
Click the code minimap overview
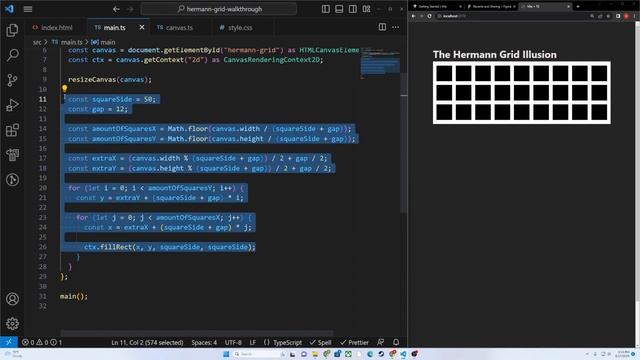click(380, 63)
